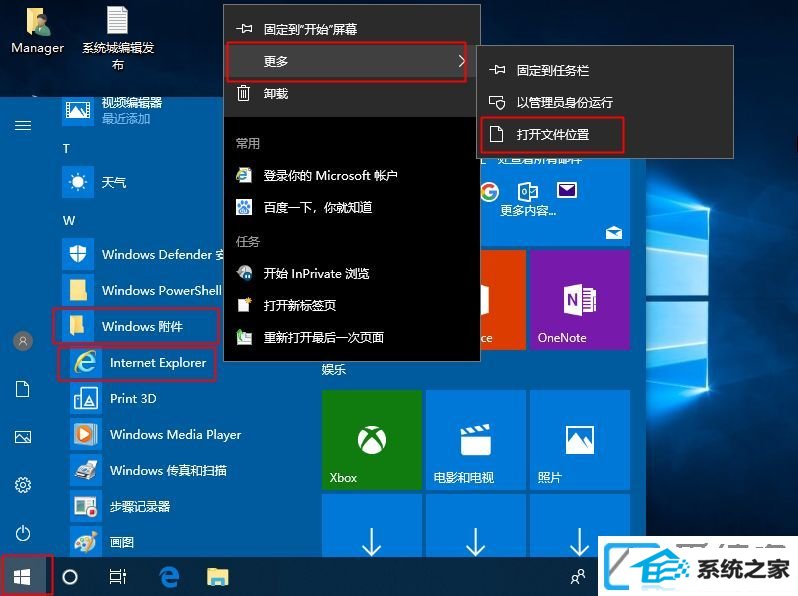Open Pictures icon in Start sidebar
Screen dimensions: 798x596
[23, 437]
